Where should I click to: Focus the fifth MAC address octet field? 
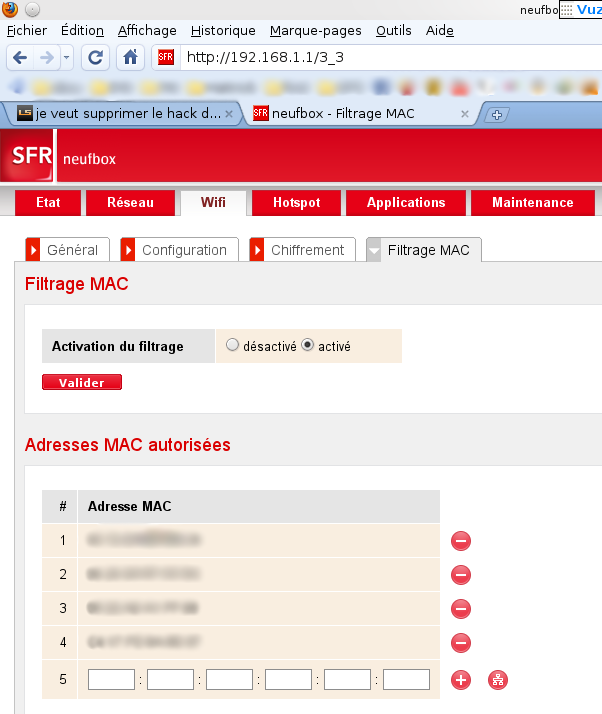coord(347,679)
